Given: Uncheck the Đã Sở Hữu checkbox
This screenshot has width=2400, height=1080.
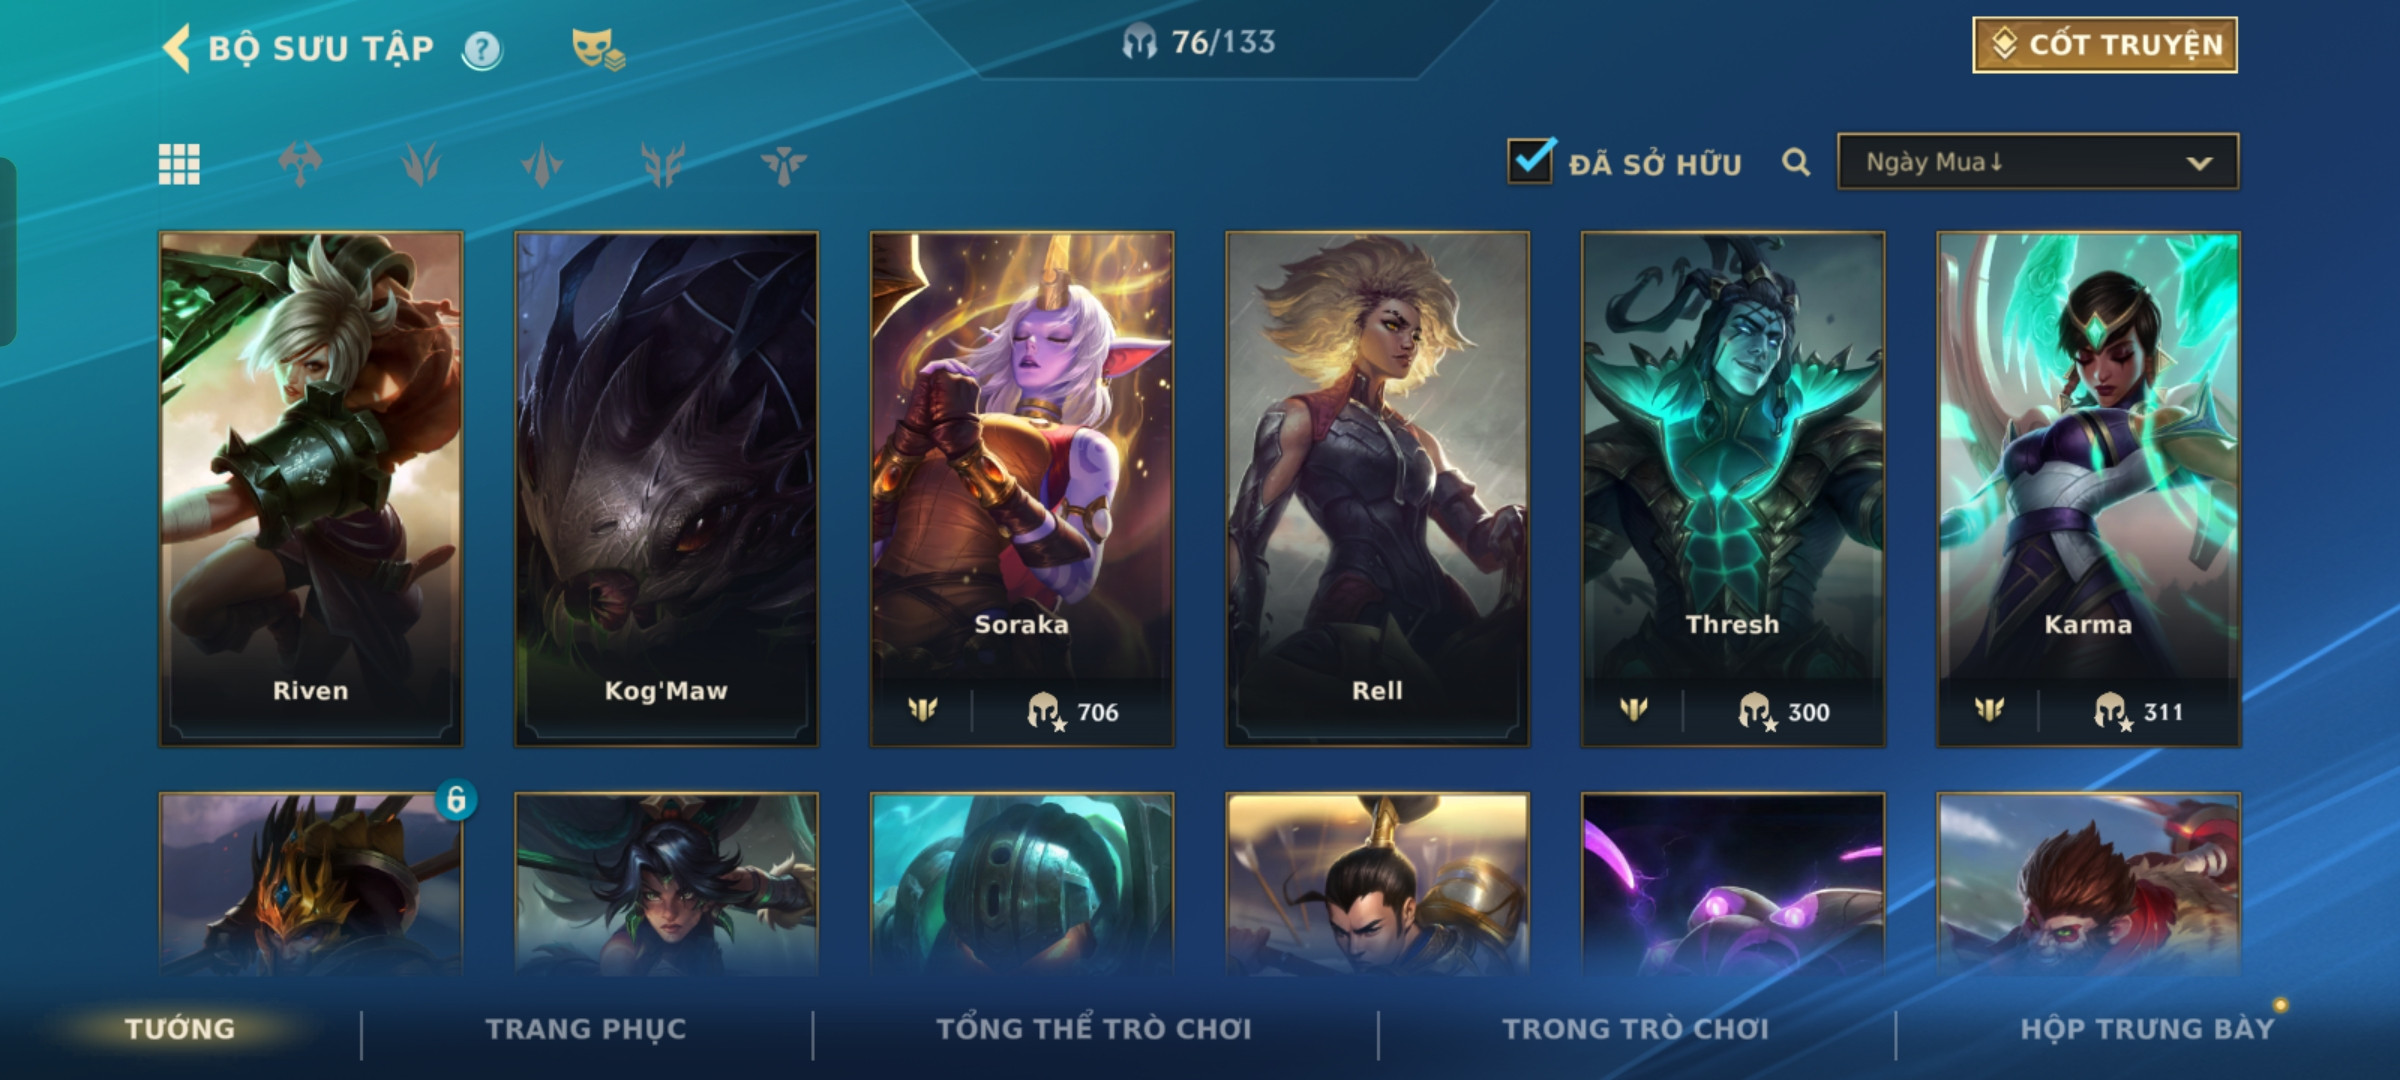Looking at the screenshot, I should click(1530, 161).
